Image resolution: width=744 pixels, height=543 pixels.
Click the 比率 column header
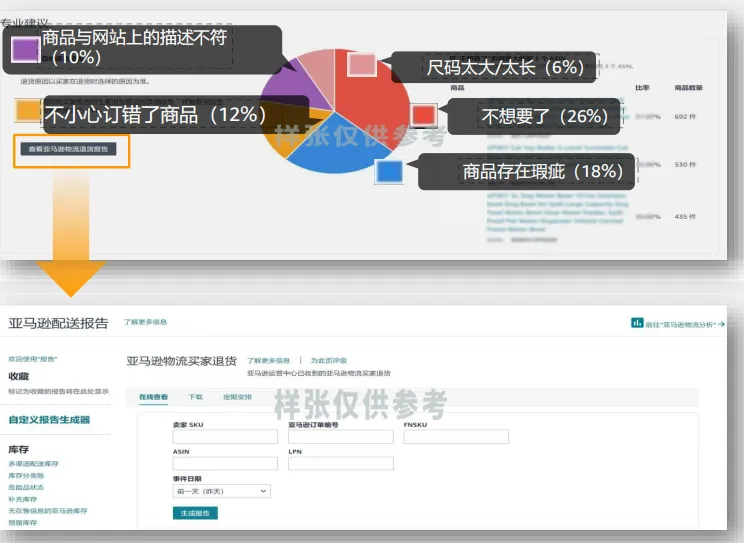[642, 88]
